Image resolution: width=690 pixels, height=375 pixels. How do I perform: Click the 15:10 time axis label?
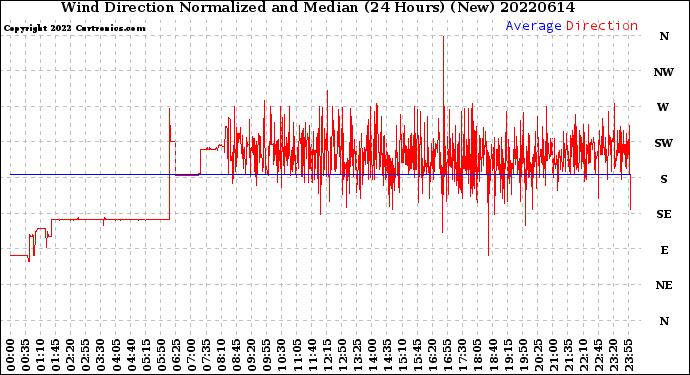pyautogui.click(x=402, y=355)
